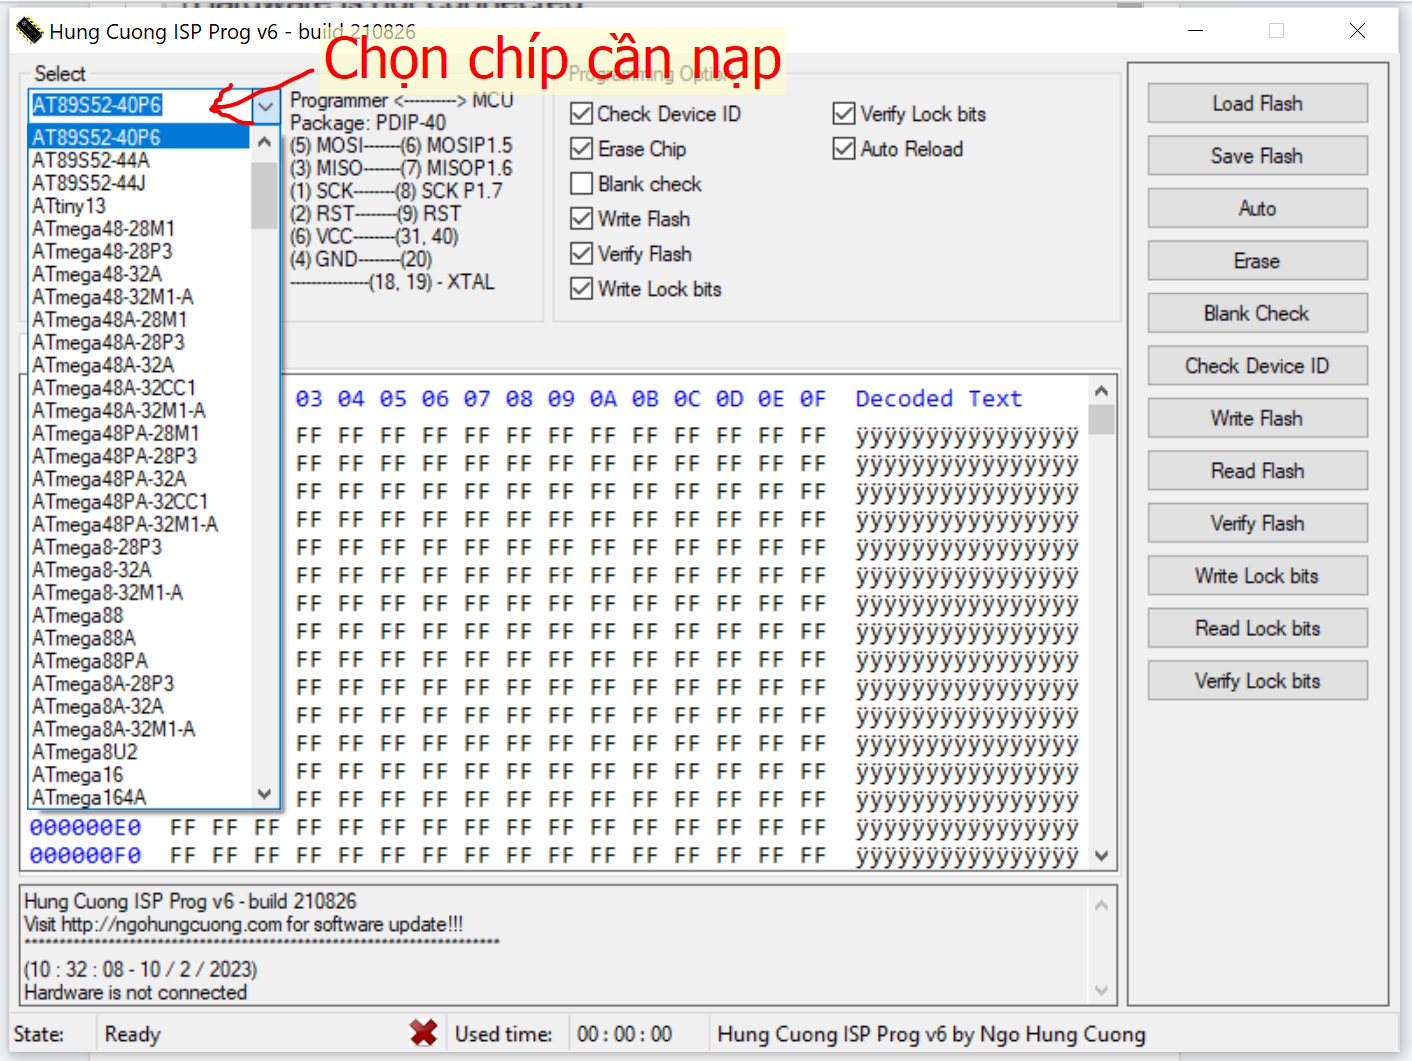Click the Verify Lock bits button
Image resolution: width=1412 pixels, height=1061 pixels.
point(1257,681)
